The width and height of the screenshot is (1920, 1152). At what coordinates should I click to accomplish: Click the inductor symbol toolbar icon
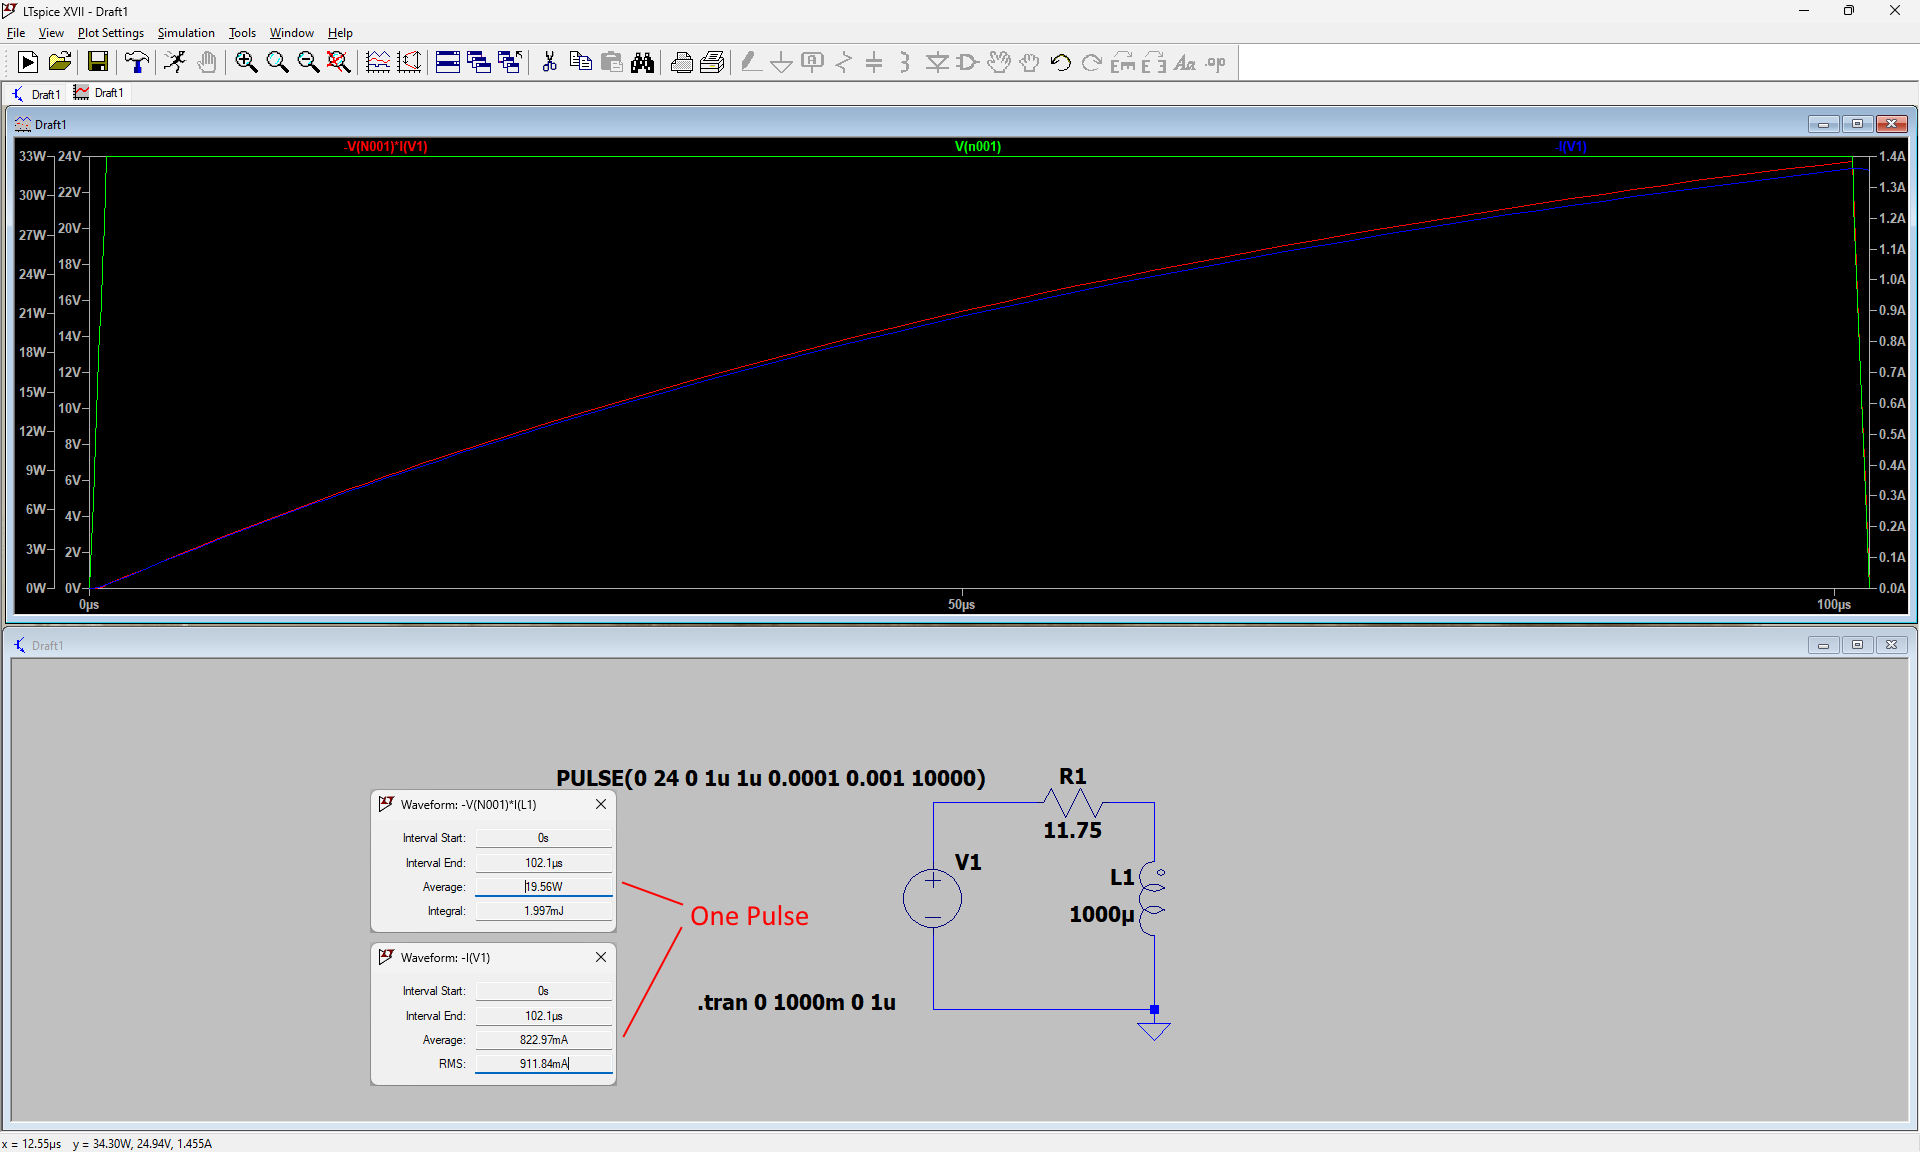click(x=905, y=62)
